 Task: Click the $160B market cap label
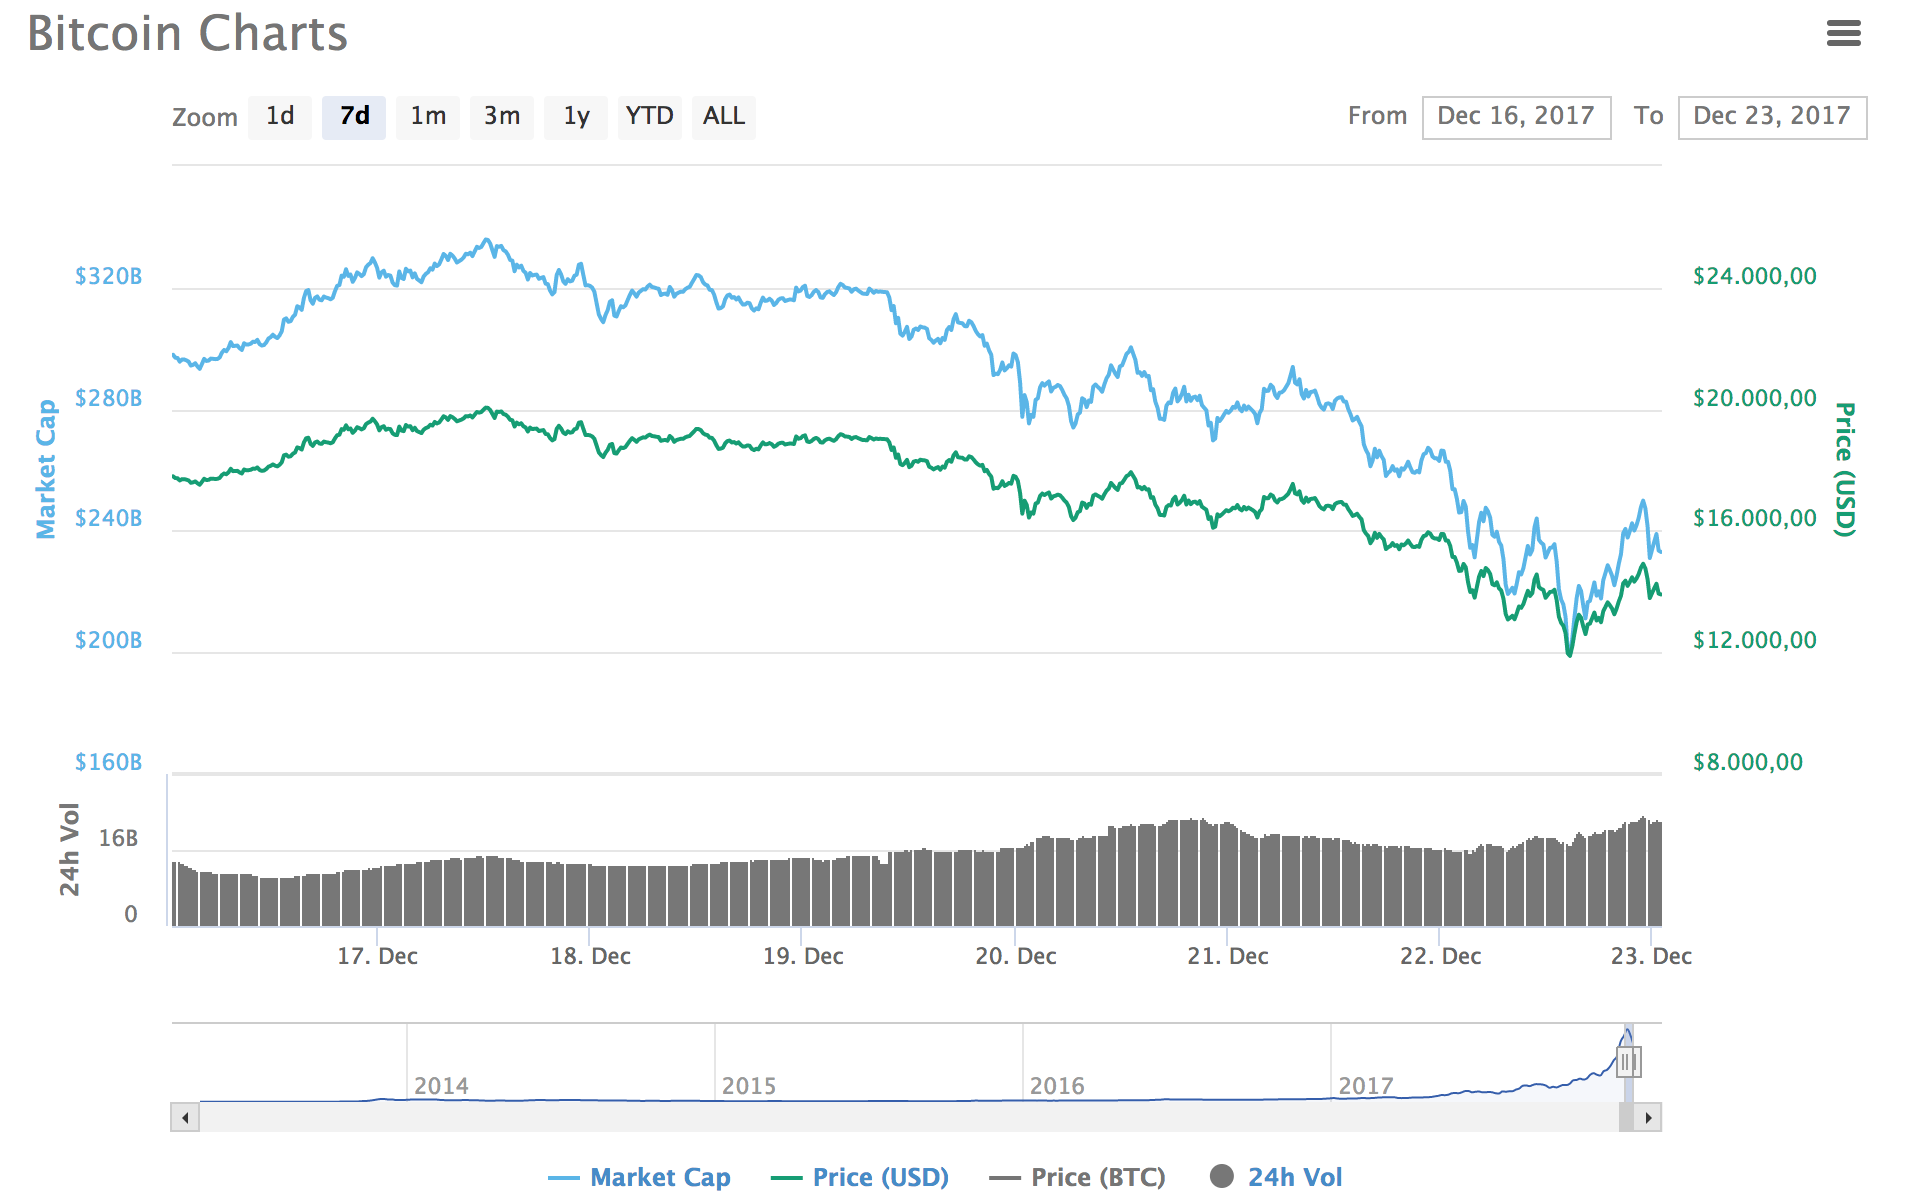[108, 762]
